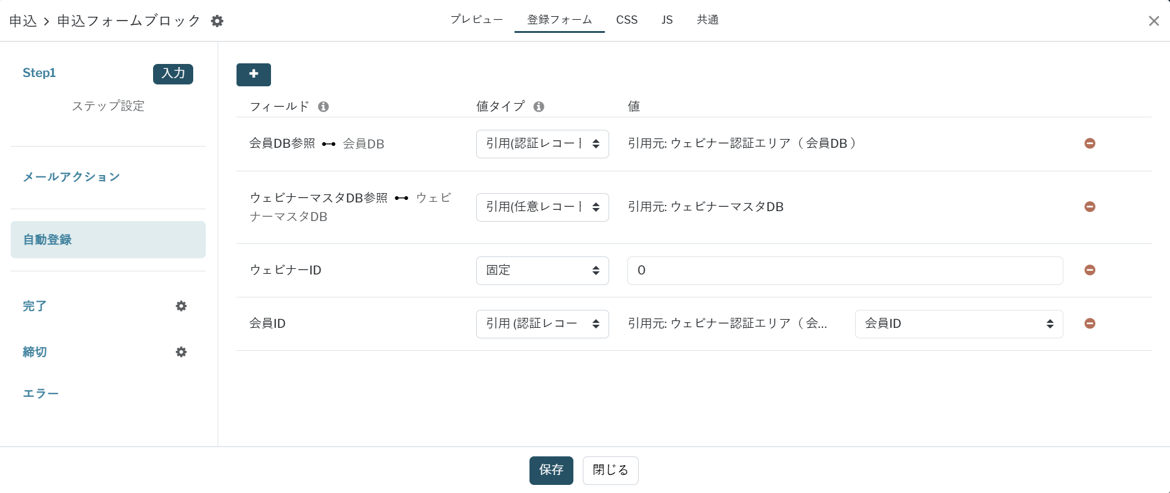Click info icon next to フィールド header
The image size is (1170, 493).
point(323,107)
